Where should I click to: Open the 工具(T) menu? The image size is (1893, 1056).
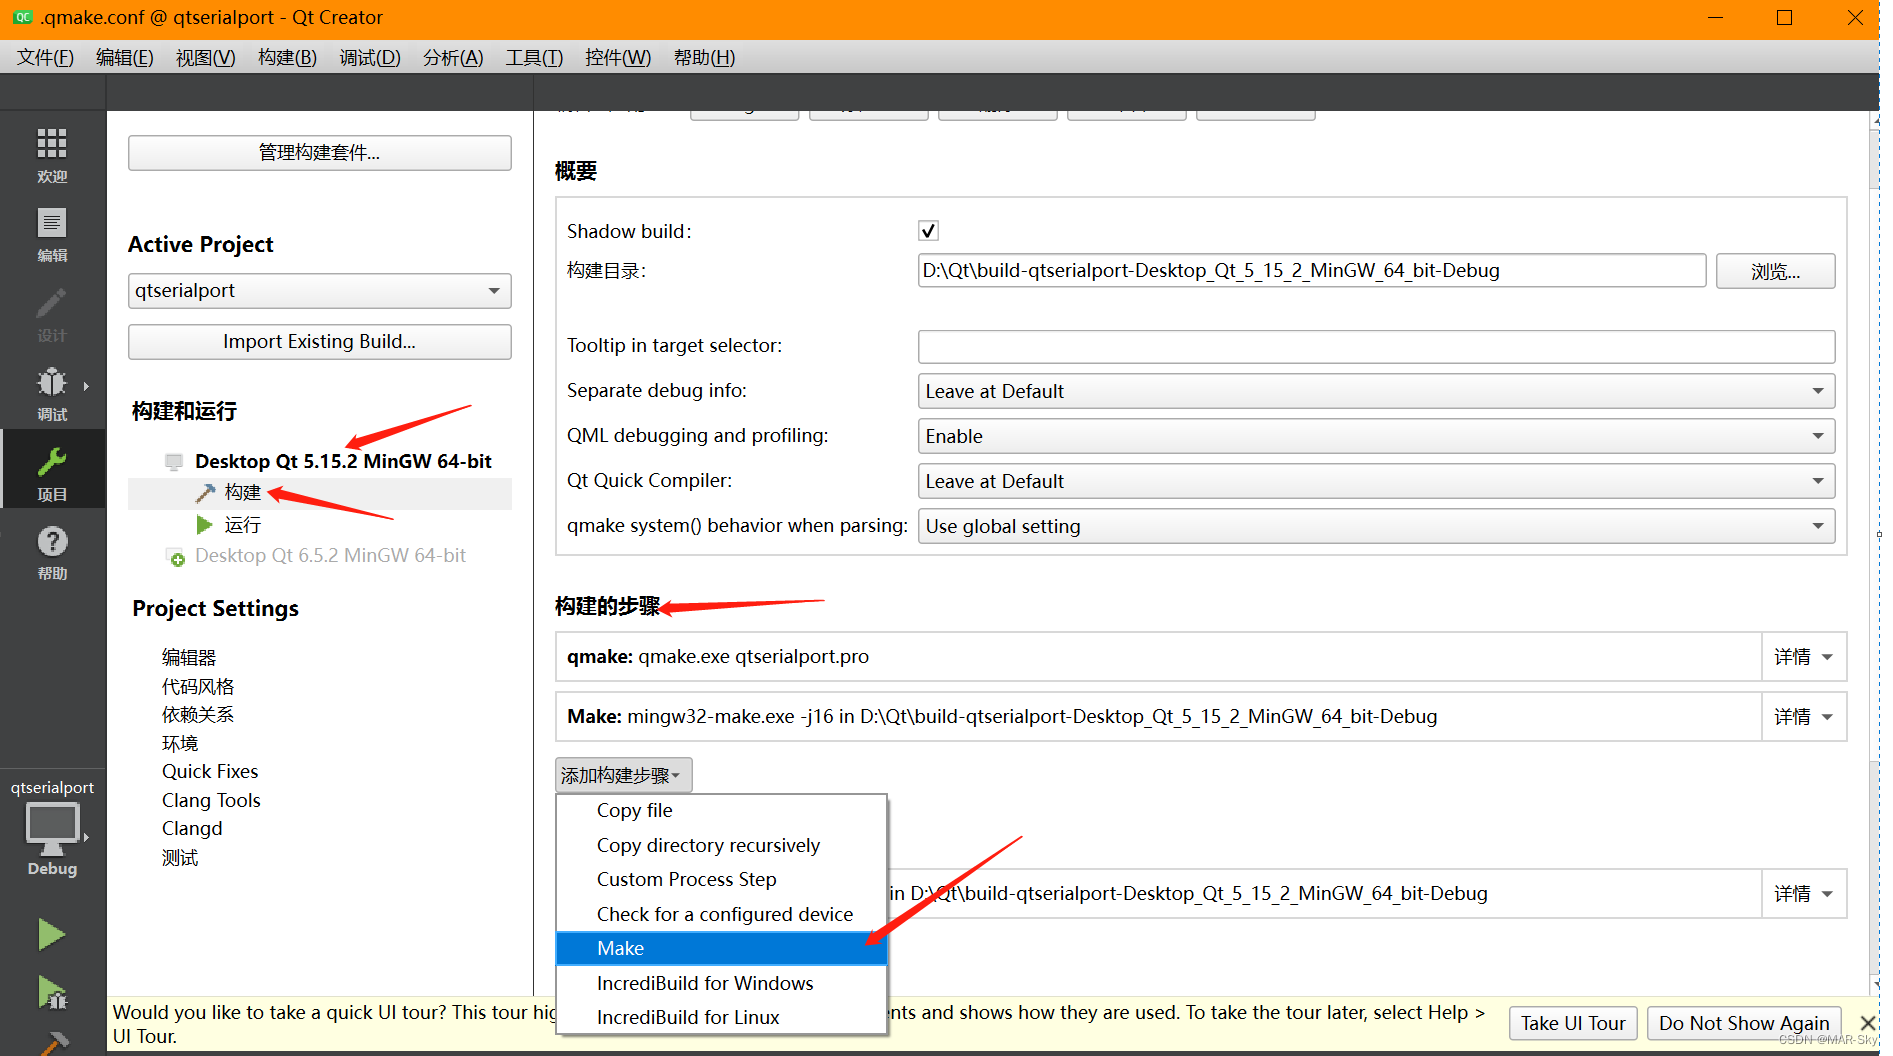[534, 58]
